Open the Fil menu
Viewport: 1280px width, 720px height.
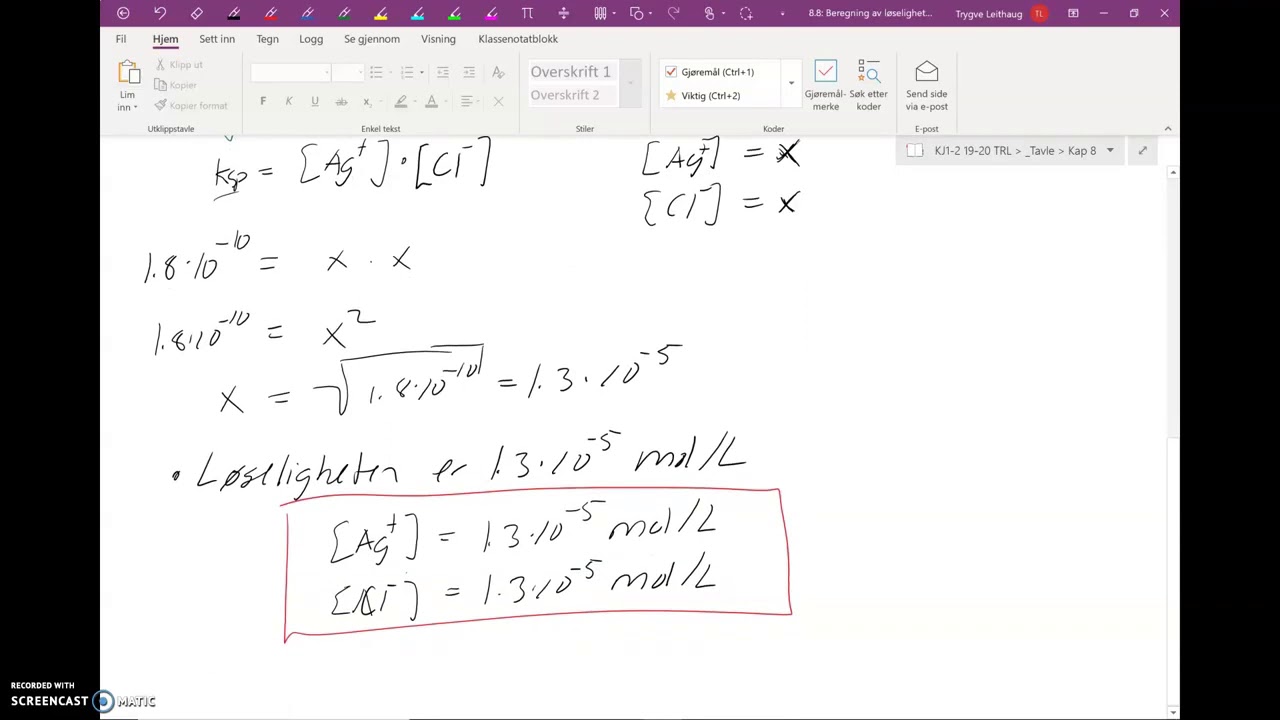(120, 39)
